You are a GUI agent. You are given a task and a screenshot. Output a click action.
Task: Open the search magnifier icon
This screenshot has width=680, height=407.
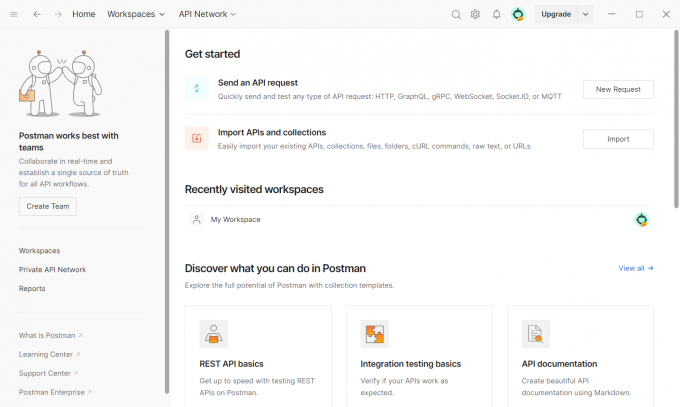(456, 14)
